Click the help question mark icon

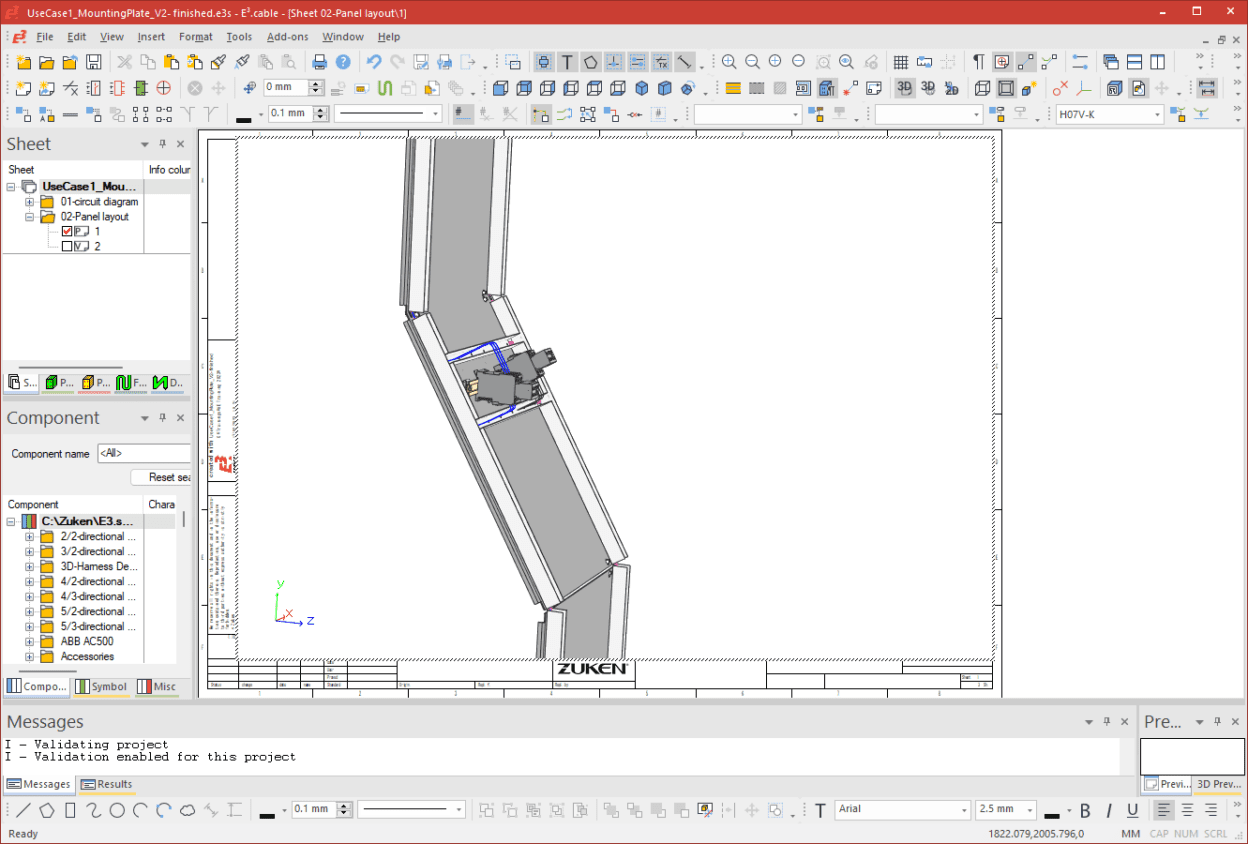343,61
